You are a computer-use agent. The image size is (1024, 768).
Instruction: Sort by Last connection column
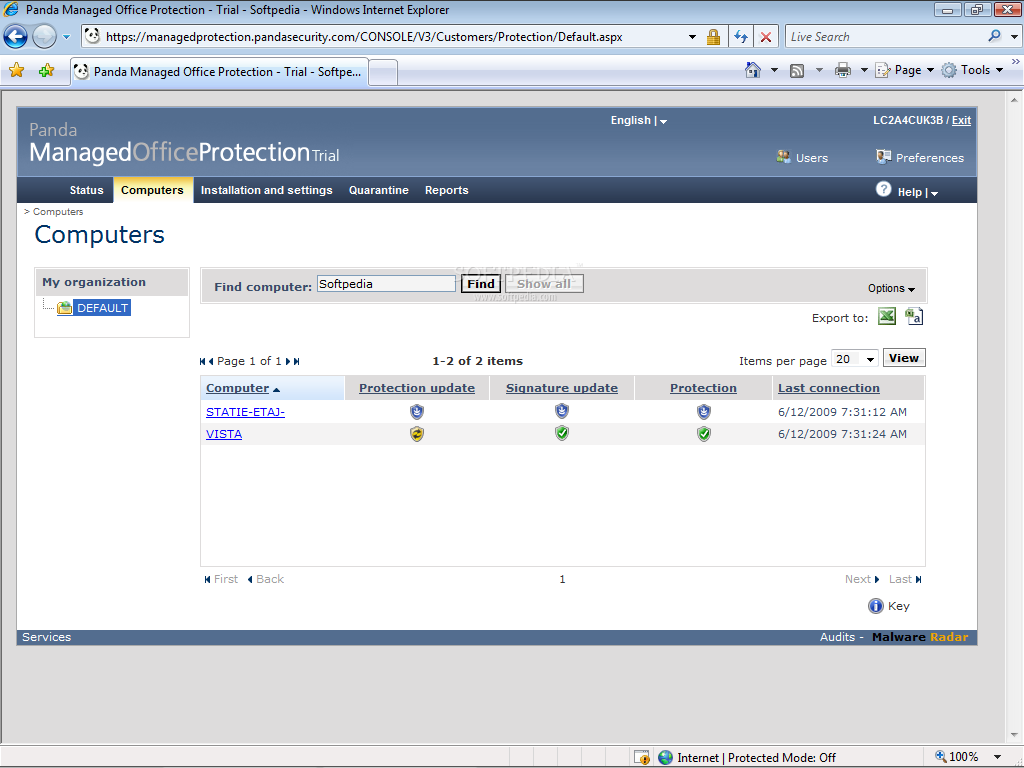[829, 388]
